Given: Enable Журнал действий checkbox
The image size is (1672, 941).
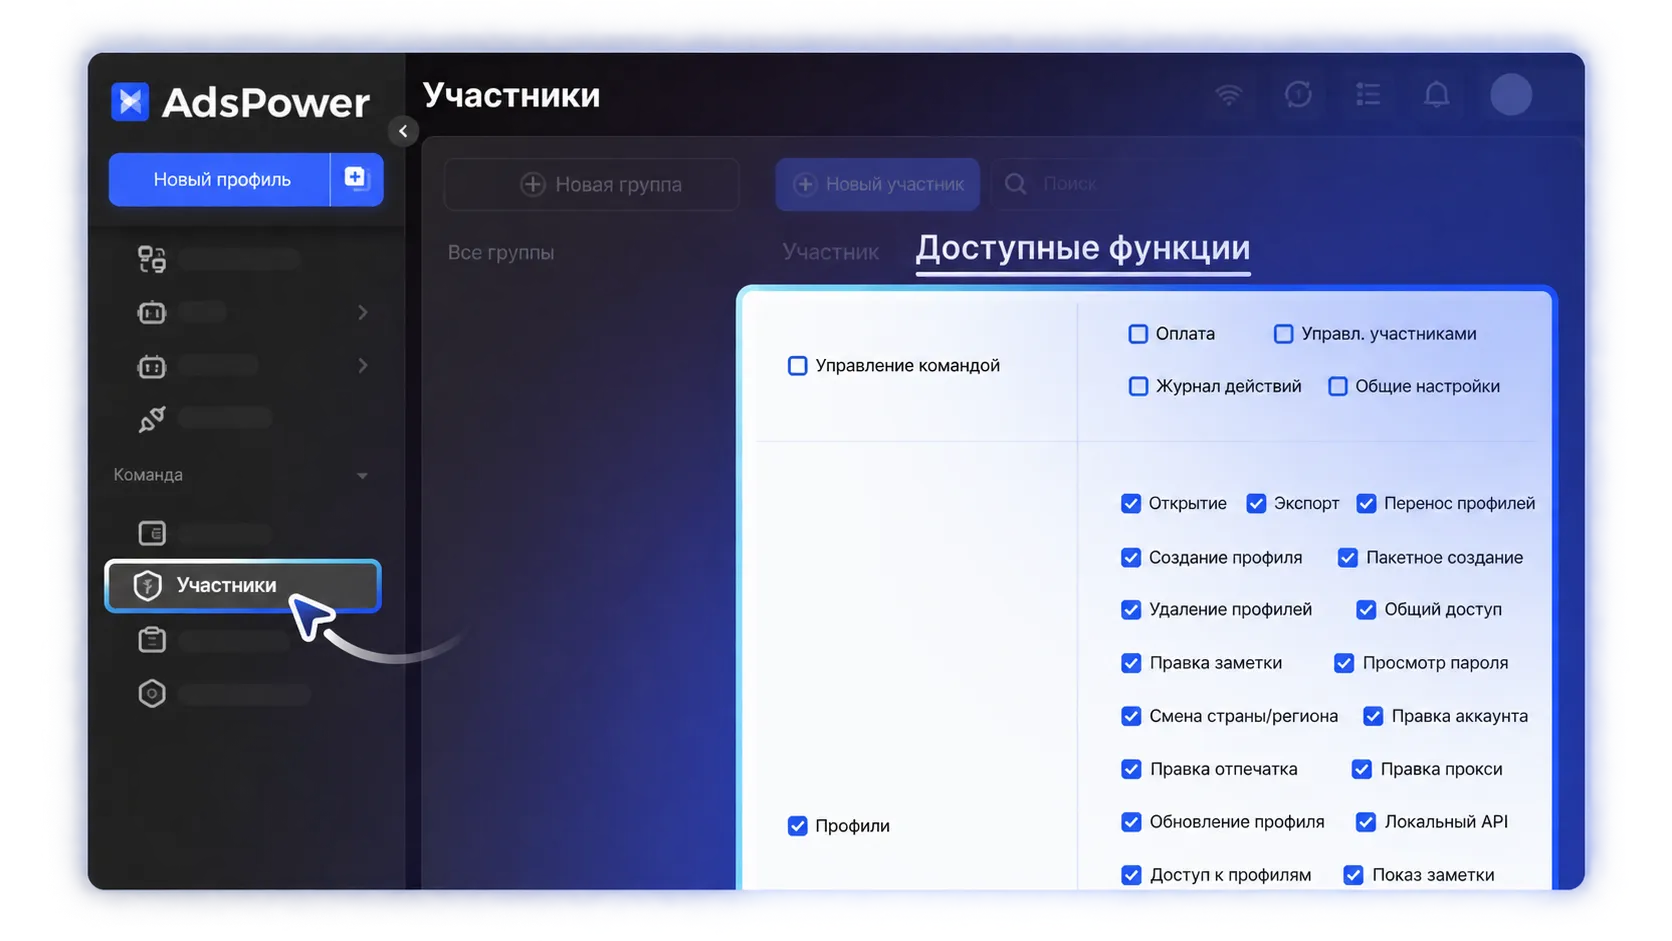Looking at the screenshot, I should tap(1138, 386).
